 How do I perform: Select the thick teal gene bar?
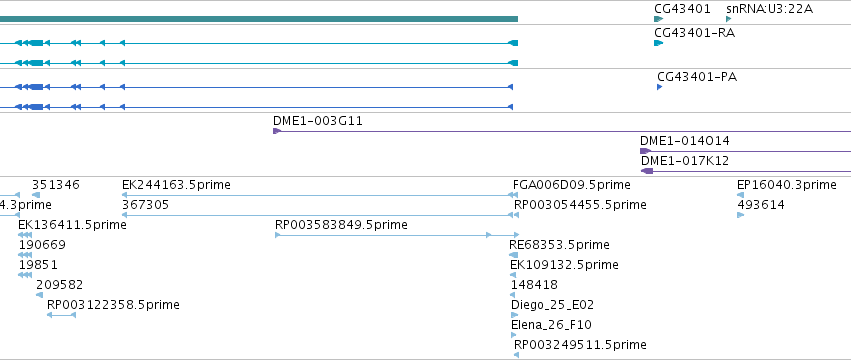[x=259, y=19]
